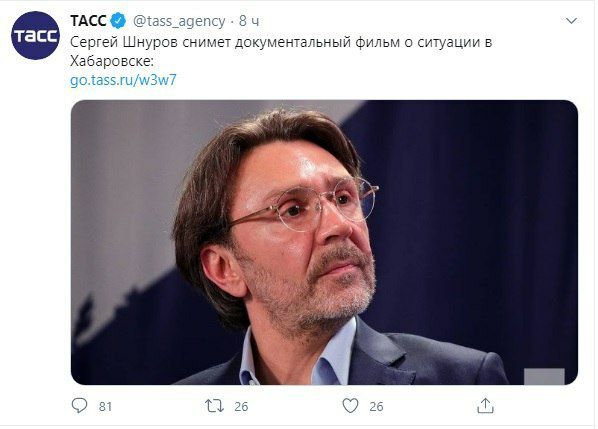Open the TASS round profile avatar

point(35,35)
